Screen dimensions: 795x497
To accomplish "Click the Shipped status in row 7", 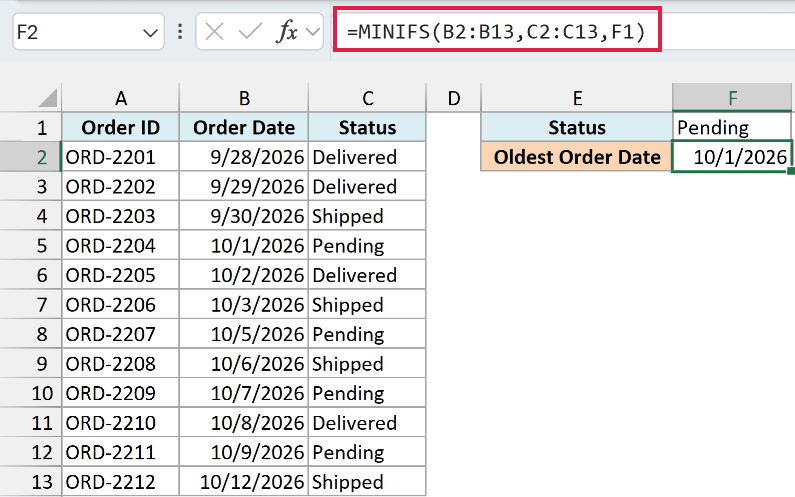I will (x=367, y=304).
